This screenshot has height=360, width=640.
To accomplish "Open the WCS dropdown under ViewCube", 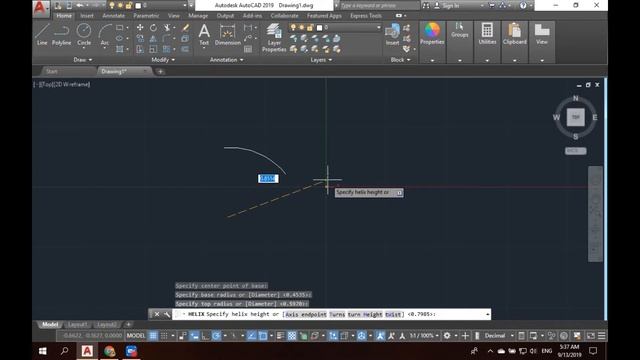I will (576, 151).
